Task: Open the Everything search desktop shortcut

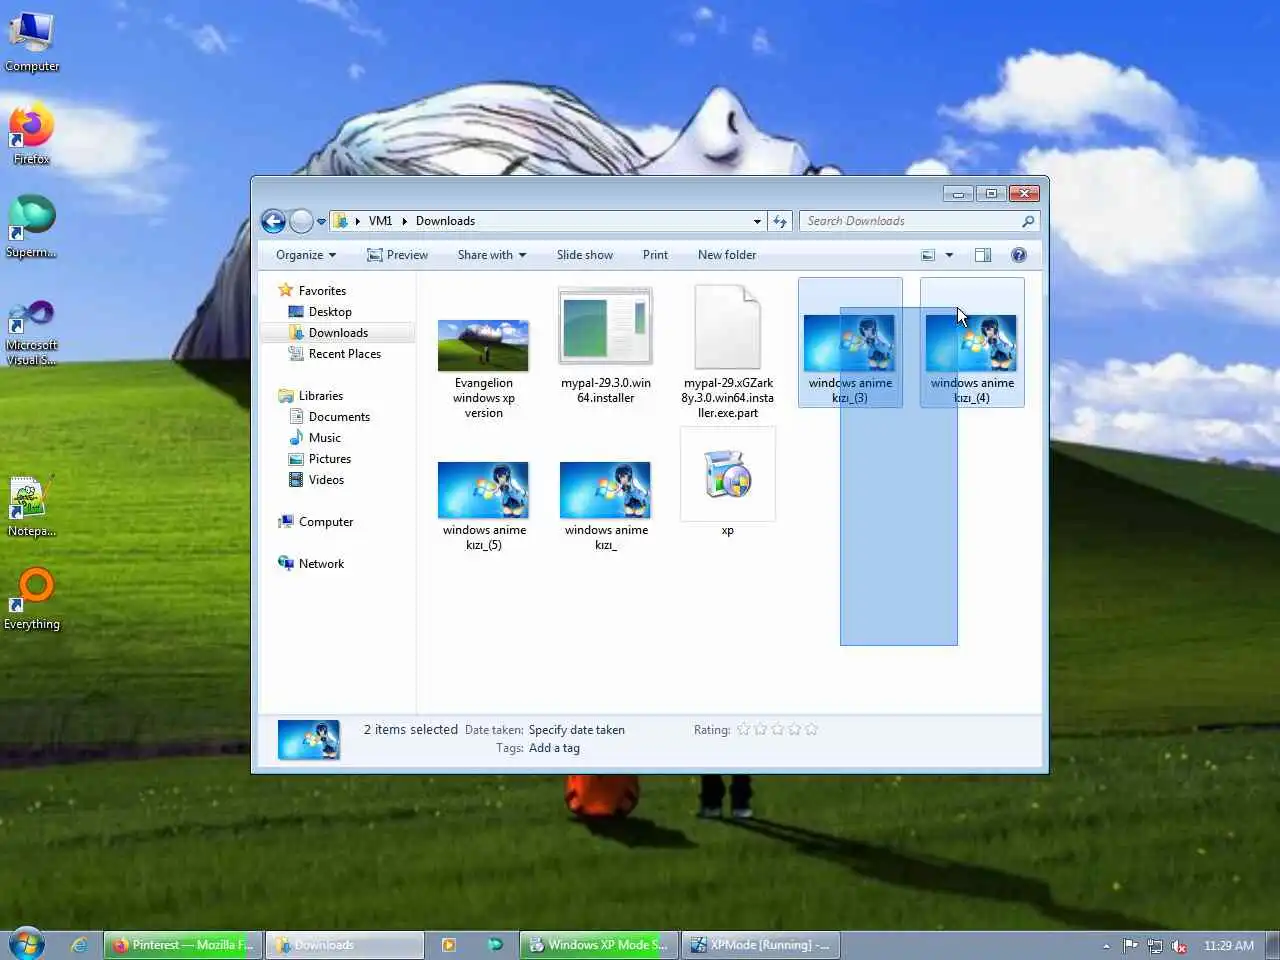Action: click(32, 600)
